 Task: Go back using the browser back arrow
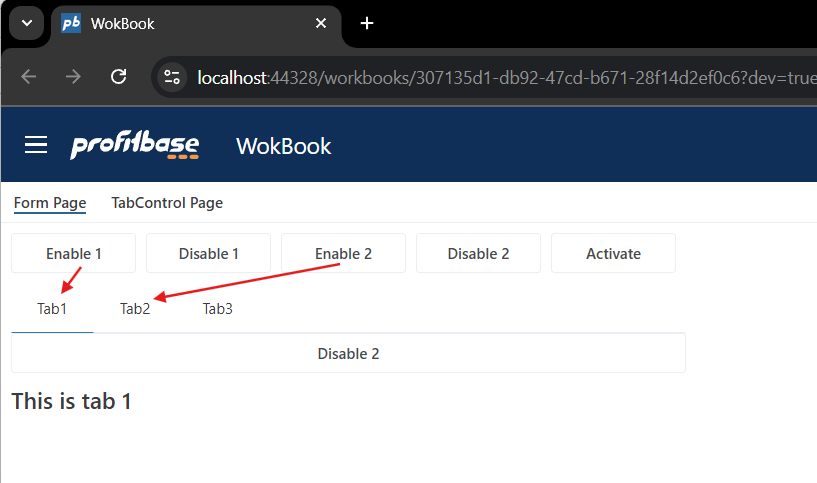click(28, 77)
